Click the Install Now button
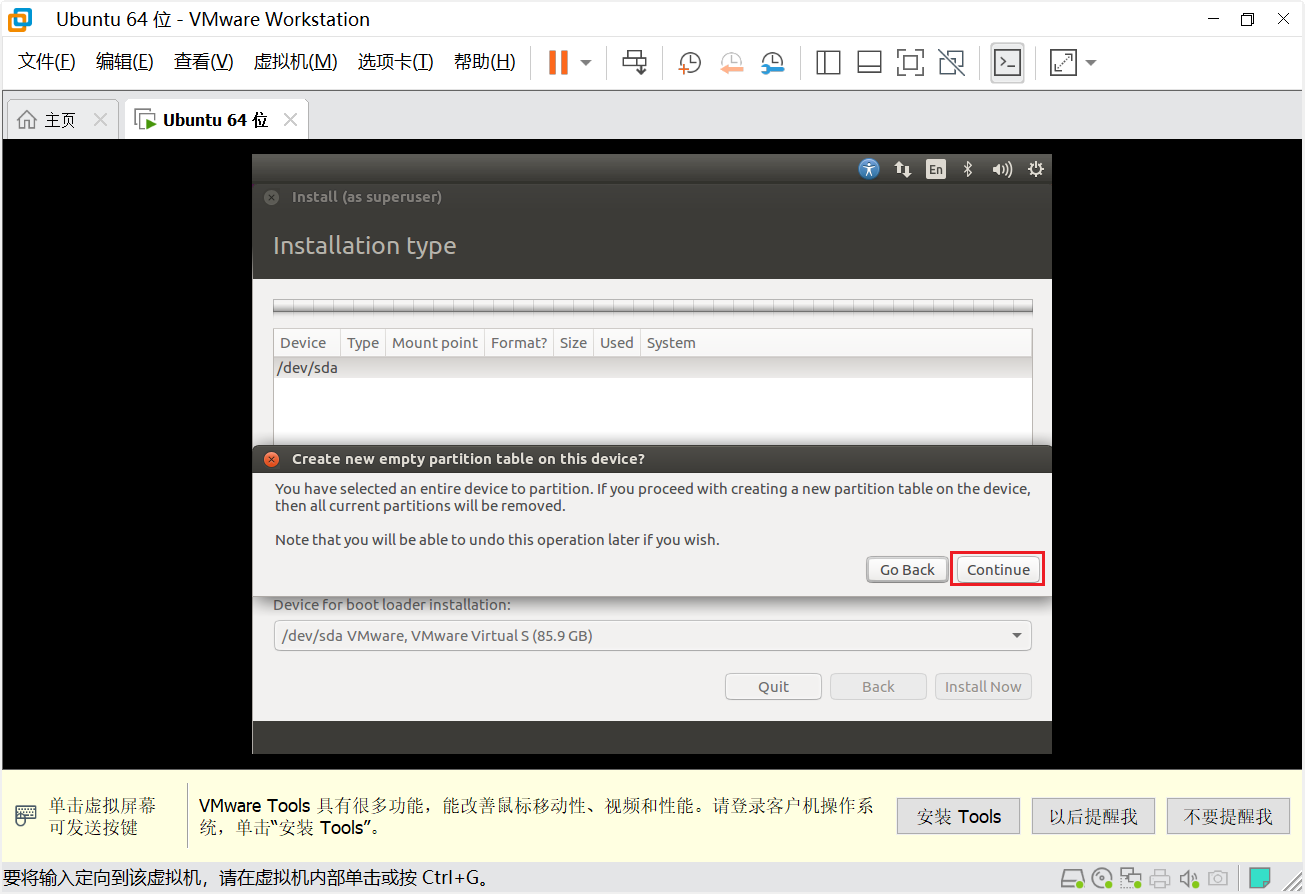This screenshot has height=894, width=1305. (983, 686)
